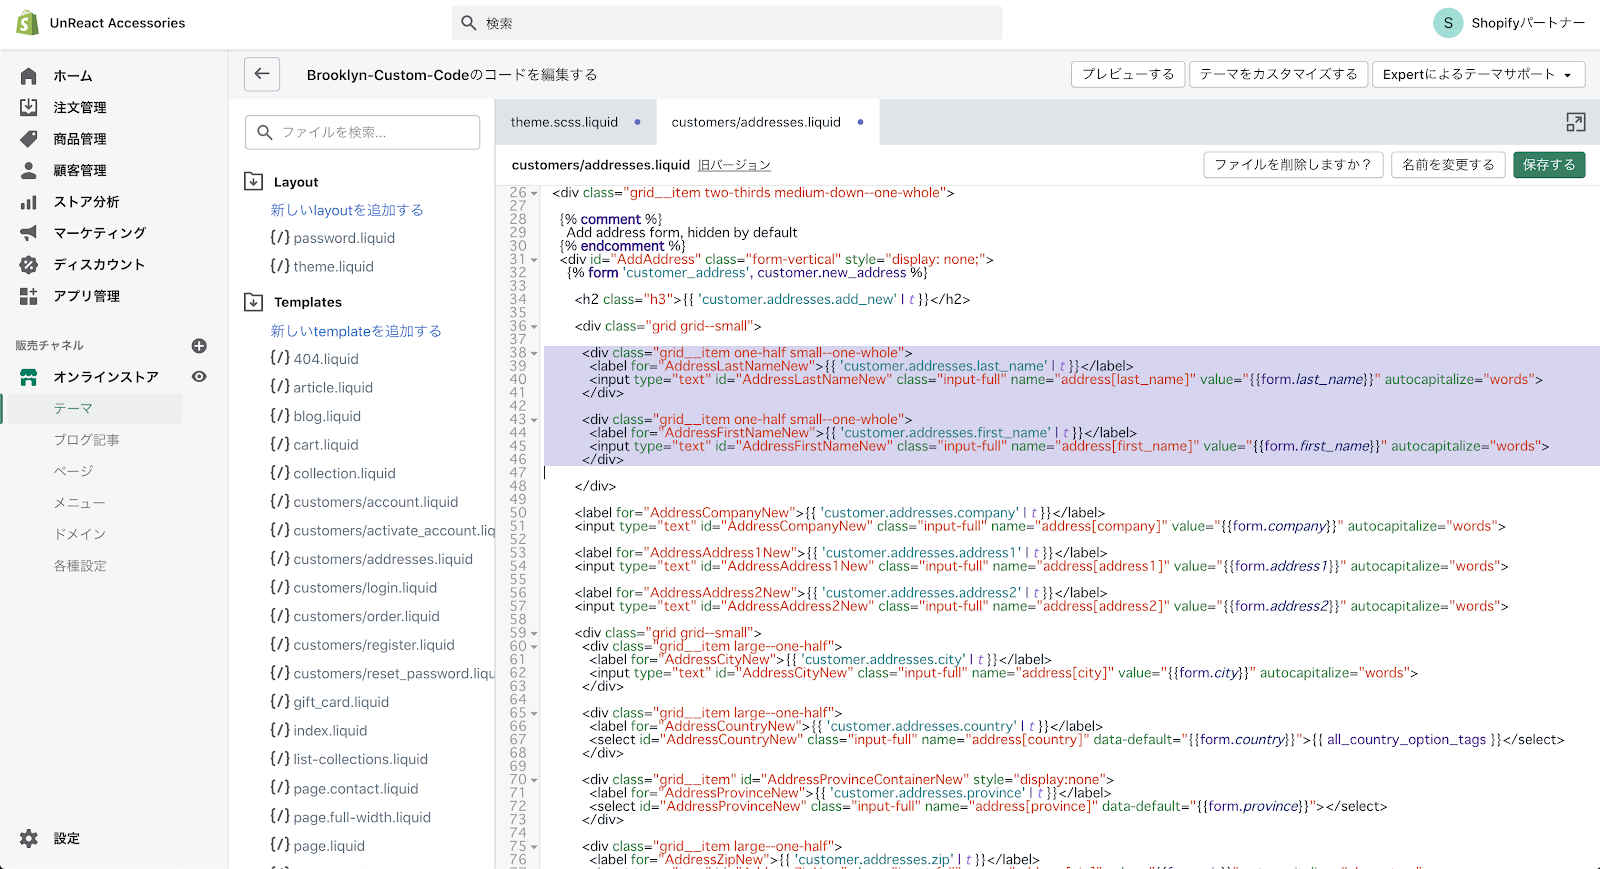Fold code at line 38

tap(534, 353)
